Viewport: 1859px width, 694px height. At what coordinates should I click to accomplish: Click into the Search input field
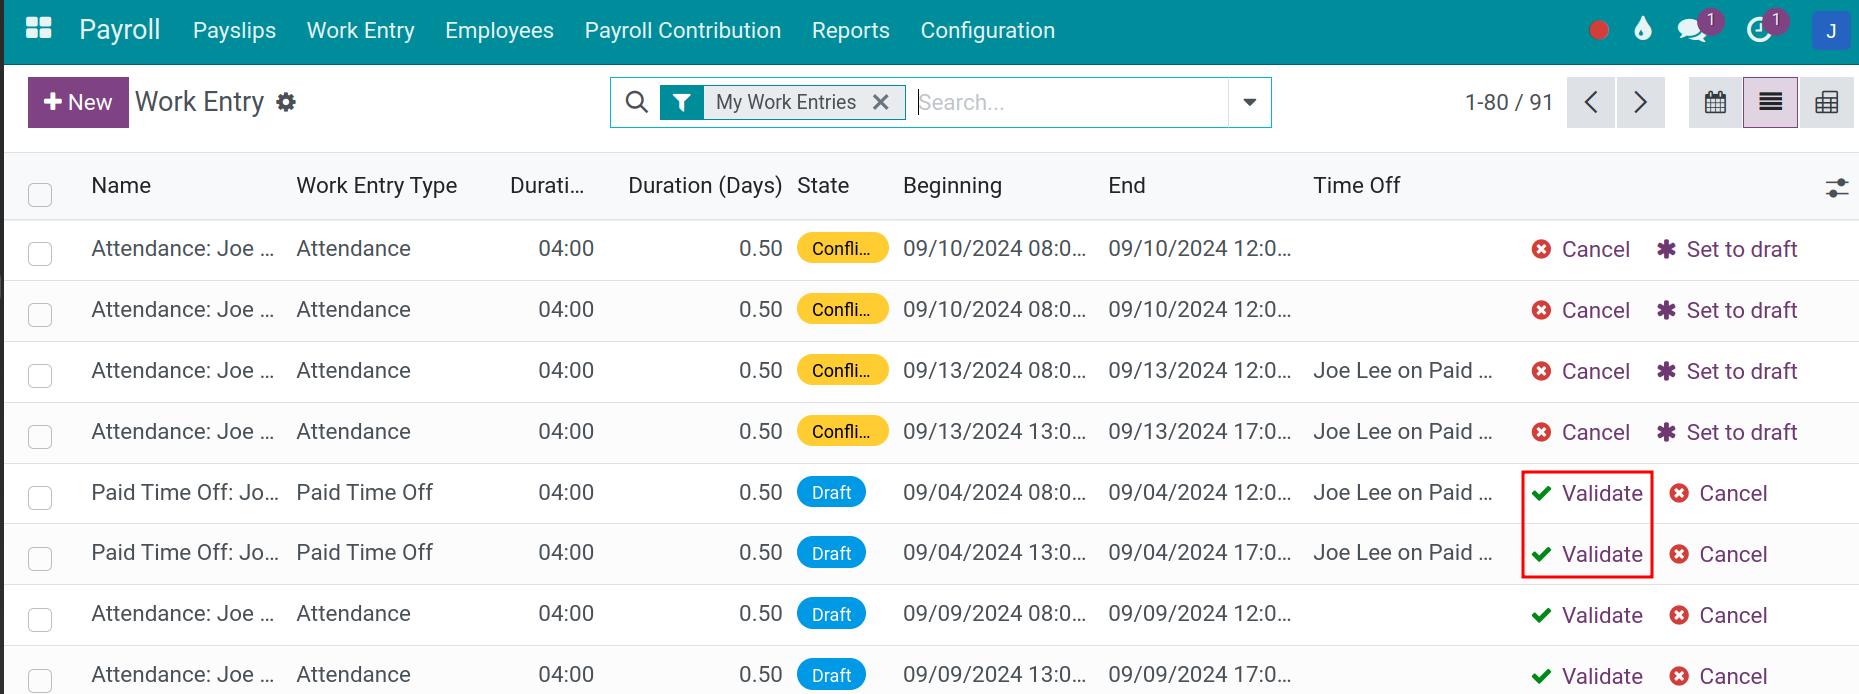tap(1071, 102)
